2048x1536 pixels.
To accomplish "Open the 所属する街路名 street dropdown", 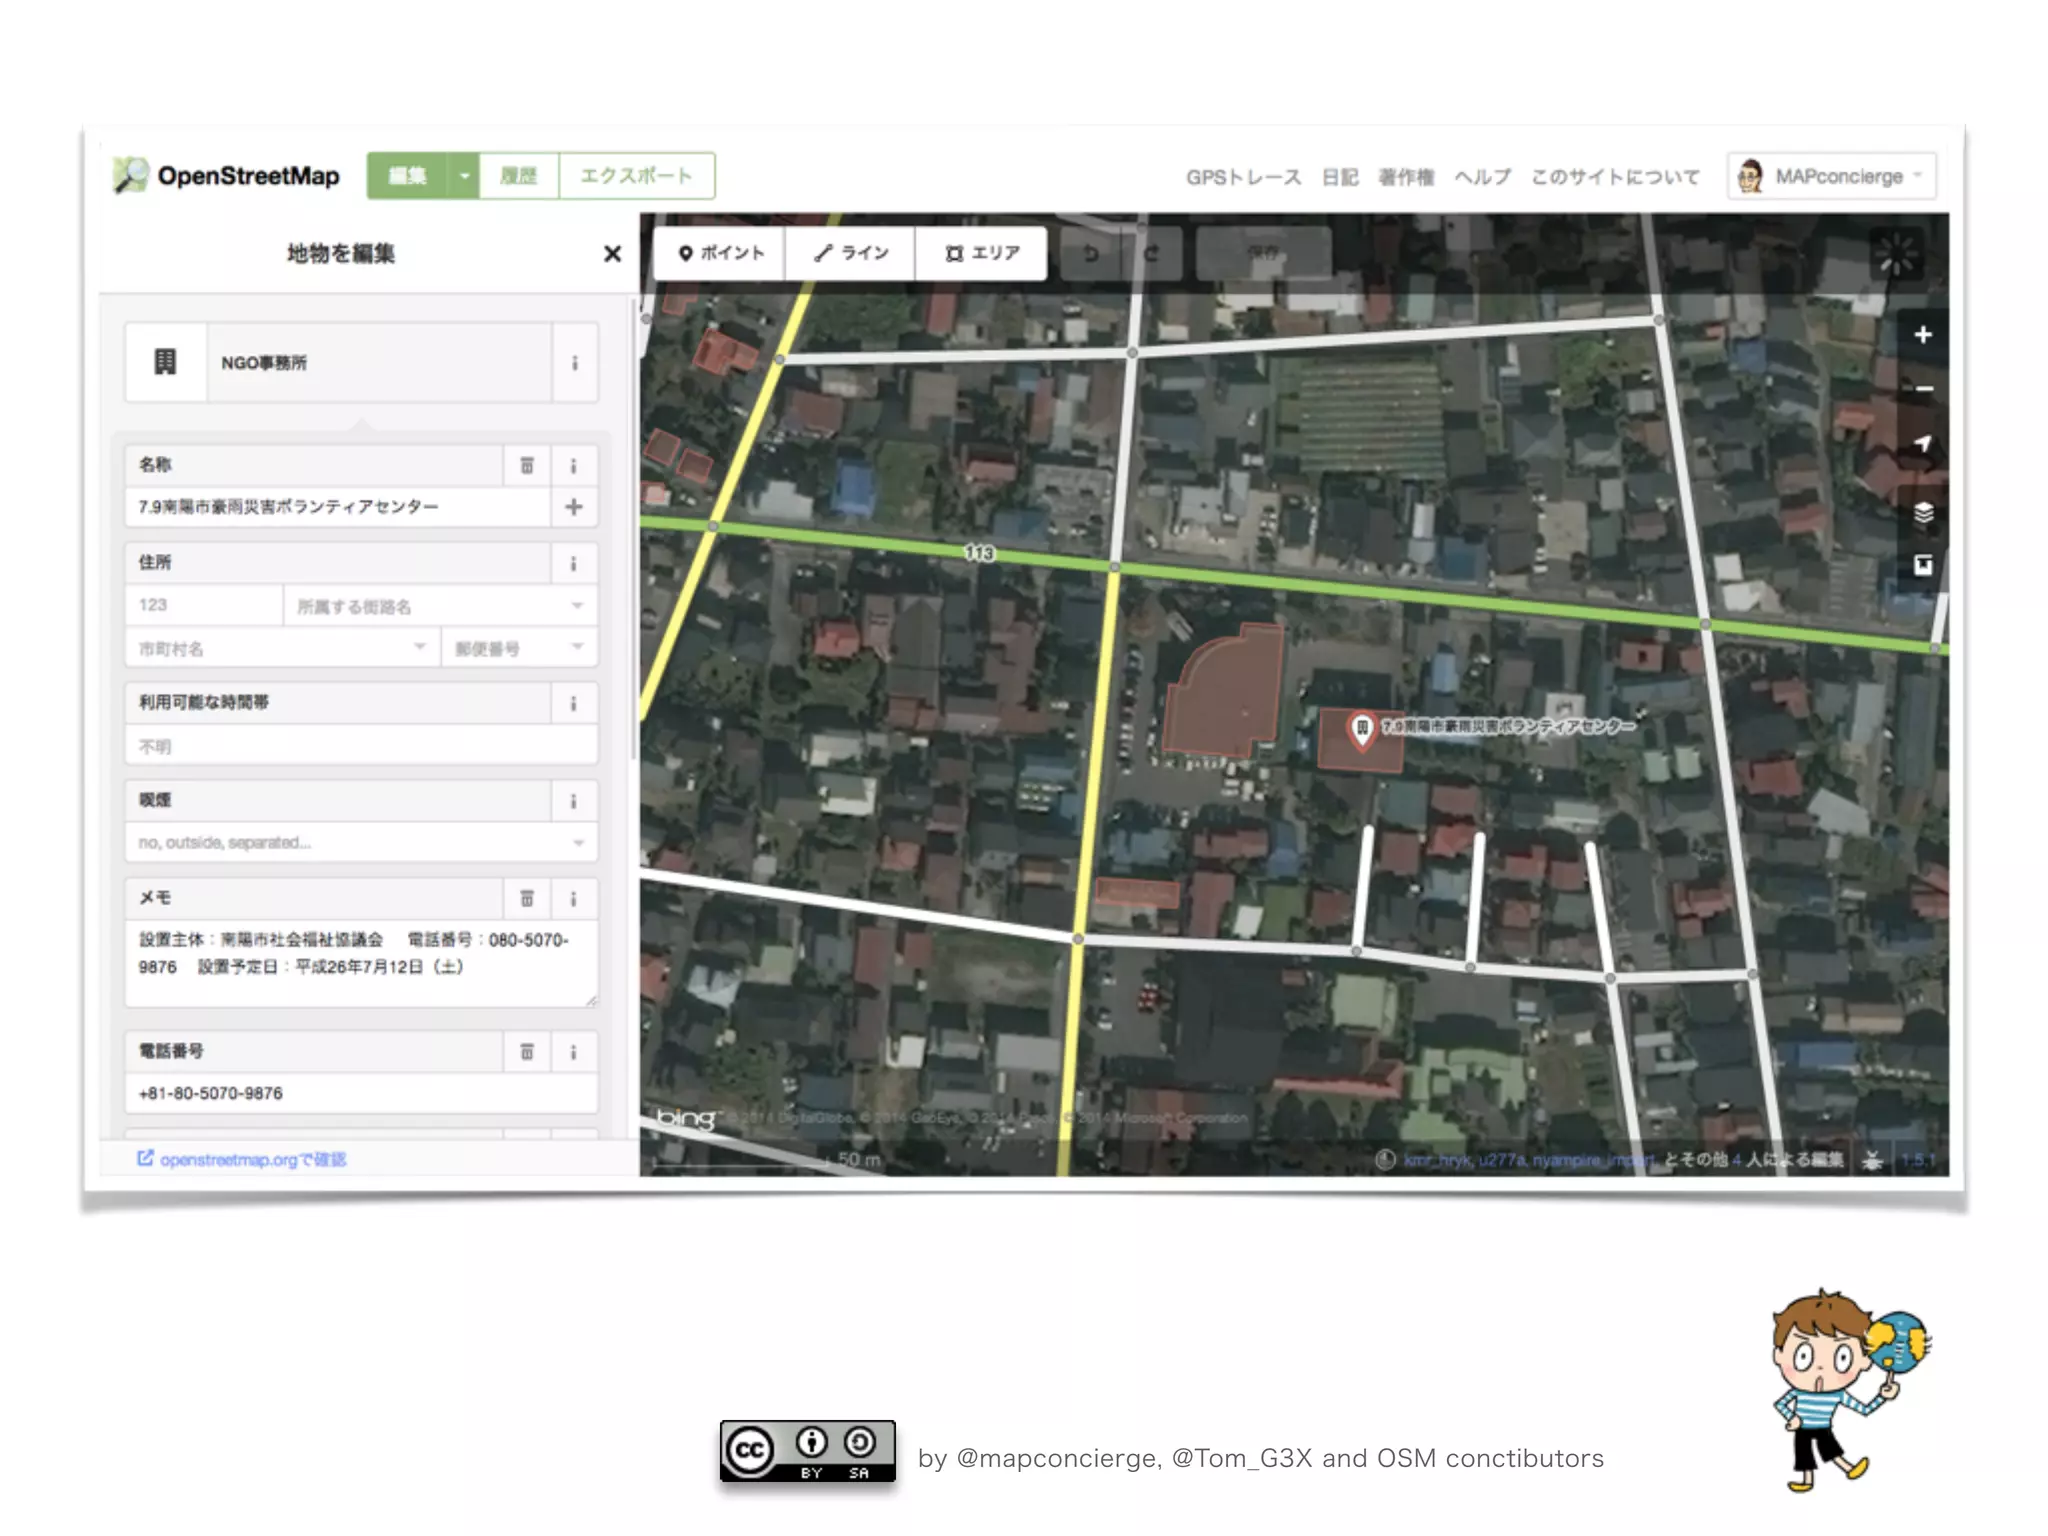I will pos(441,606).
